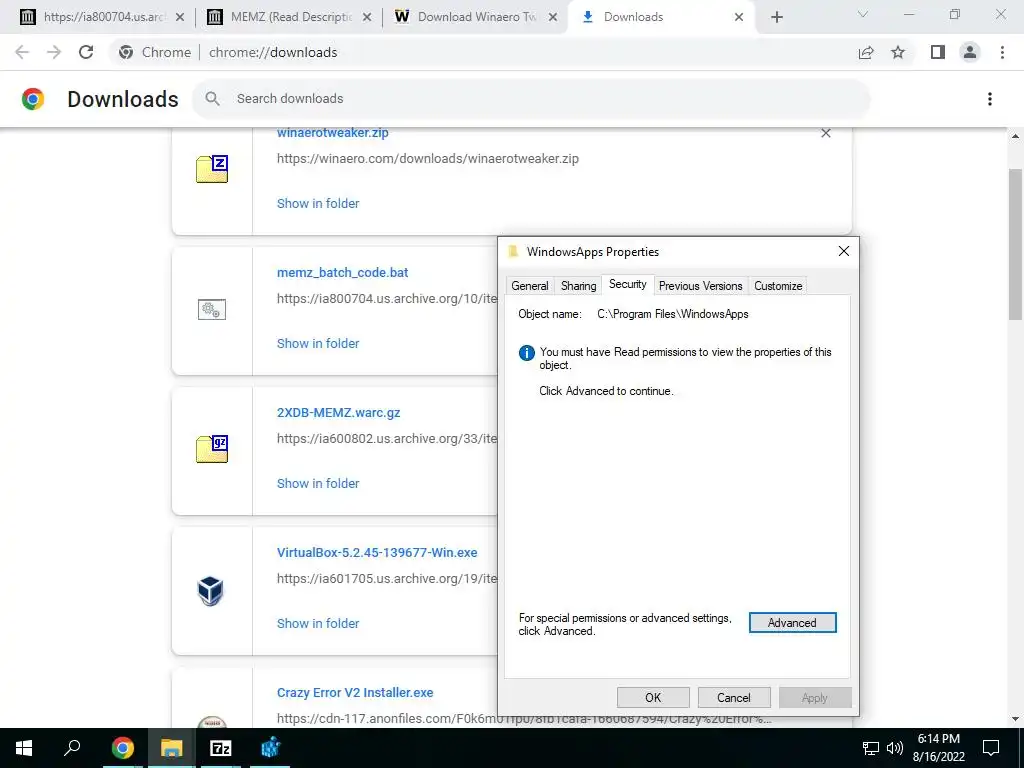This screenshot has height=768, width=1024.
Task: Close the MEMZ (Read Description) tab
Action: click(367, 17)
